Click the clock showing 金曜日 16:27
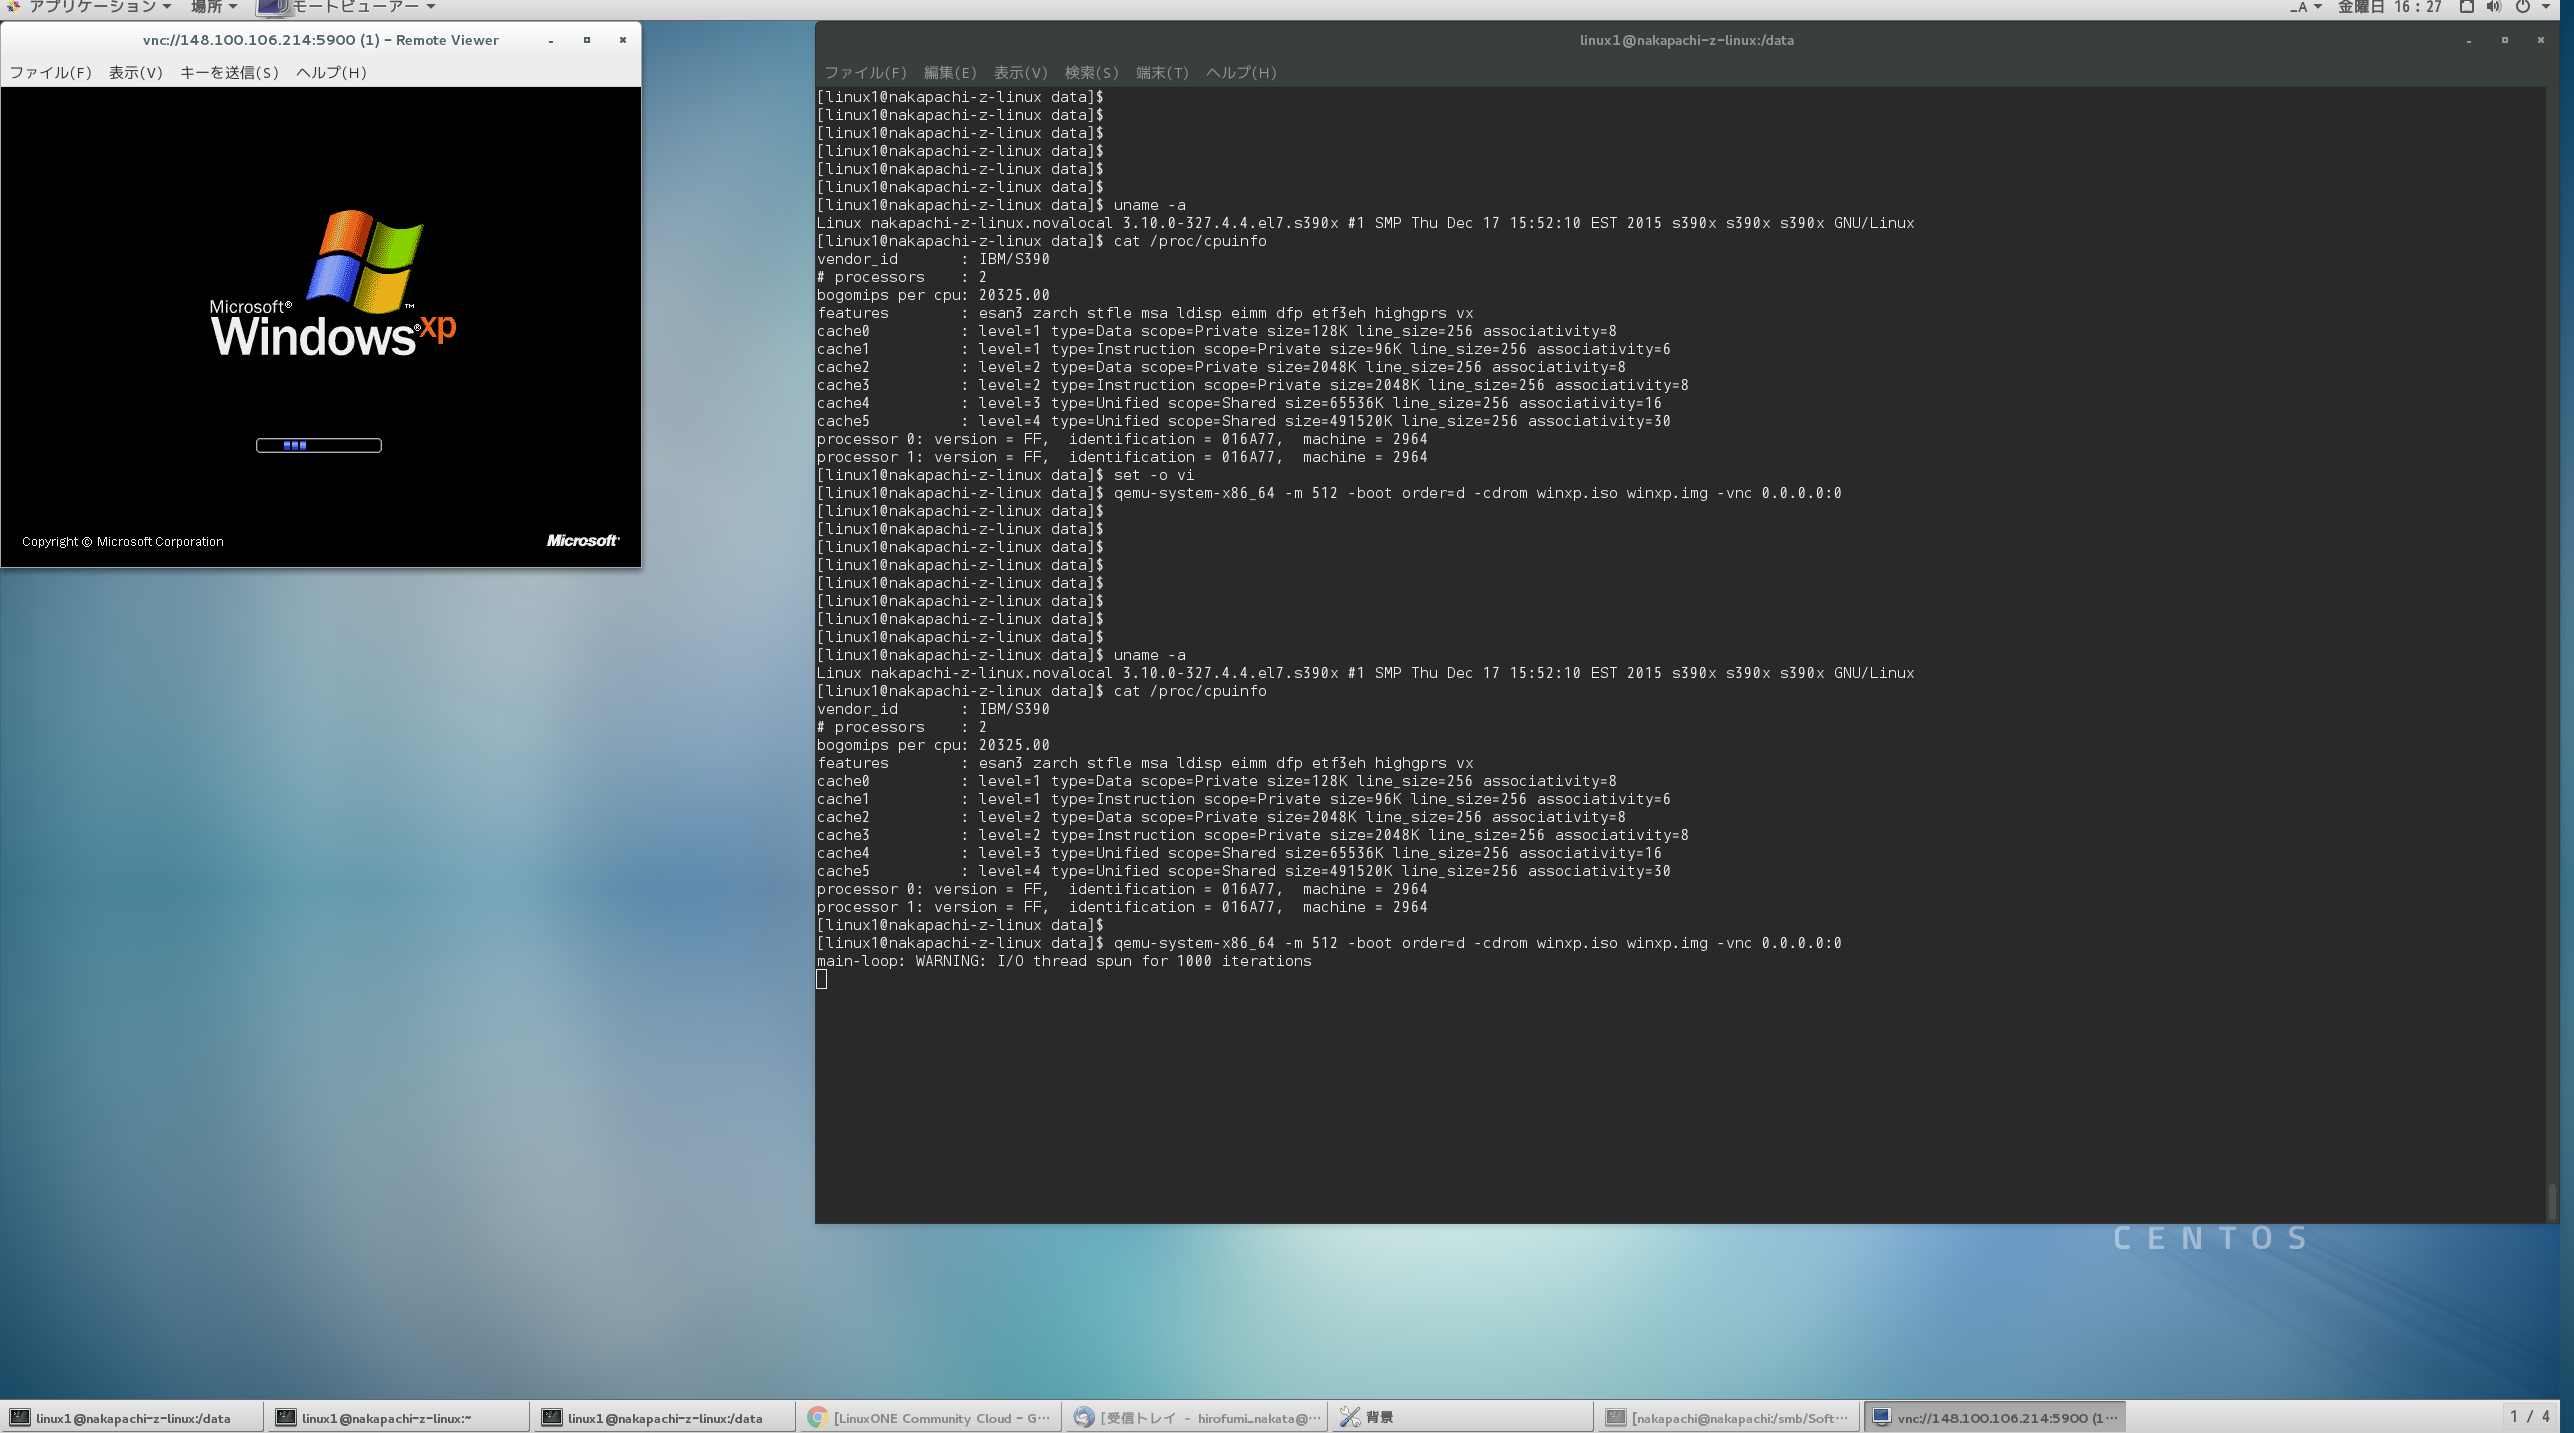The width and height of the screenshot is (2574, 1433). pos(2388,7)
